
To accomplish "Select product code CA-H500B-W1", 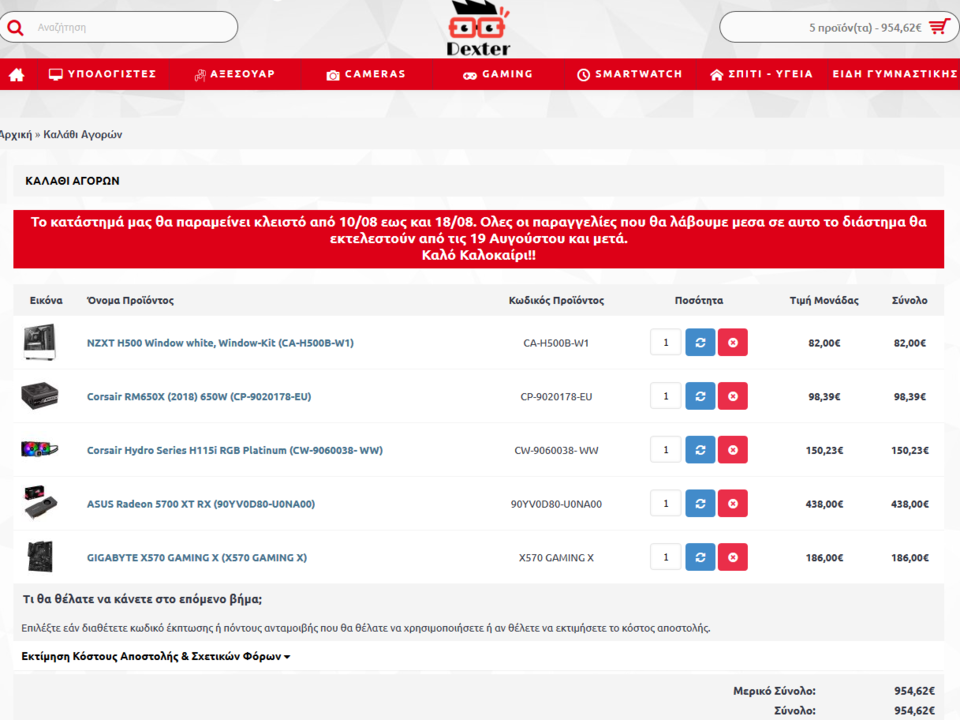I will [x=556, y=343].
